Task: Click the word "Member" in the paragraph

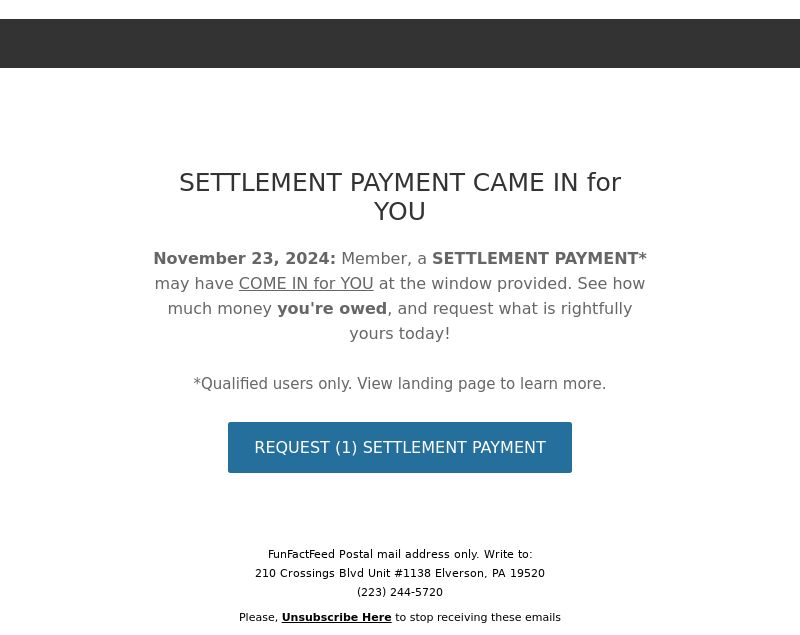Action: [374, 259]
